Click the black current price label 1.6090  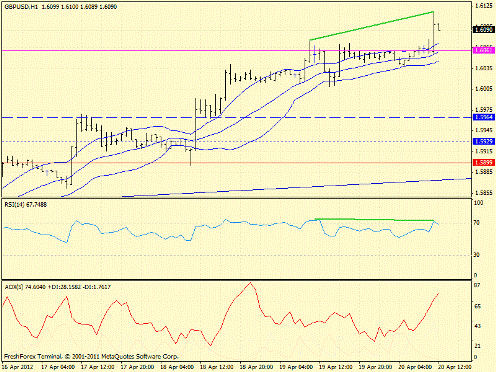[x=484, y=30]
